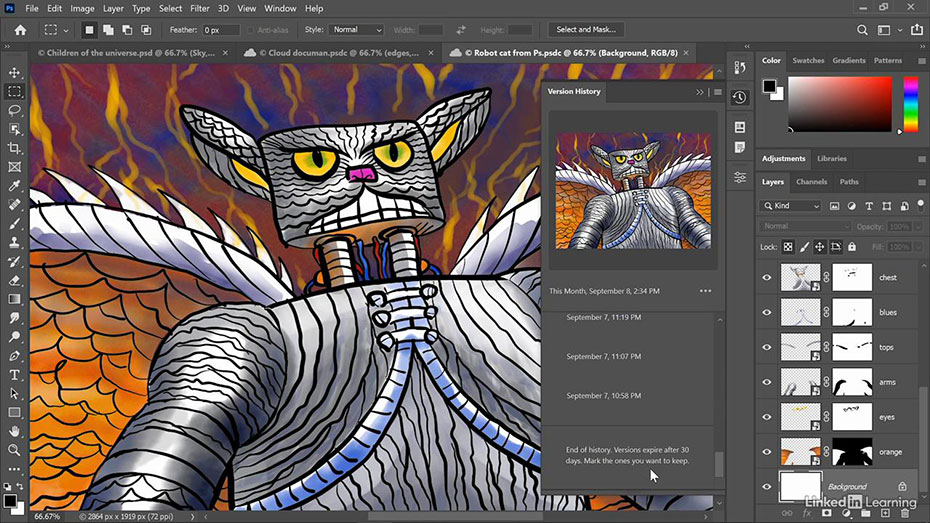930x523 pixels.
Task: Select the Hand tool
Action: [x=14, y=431]
